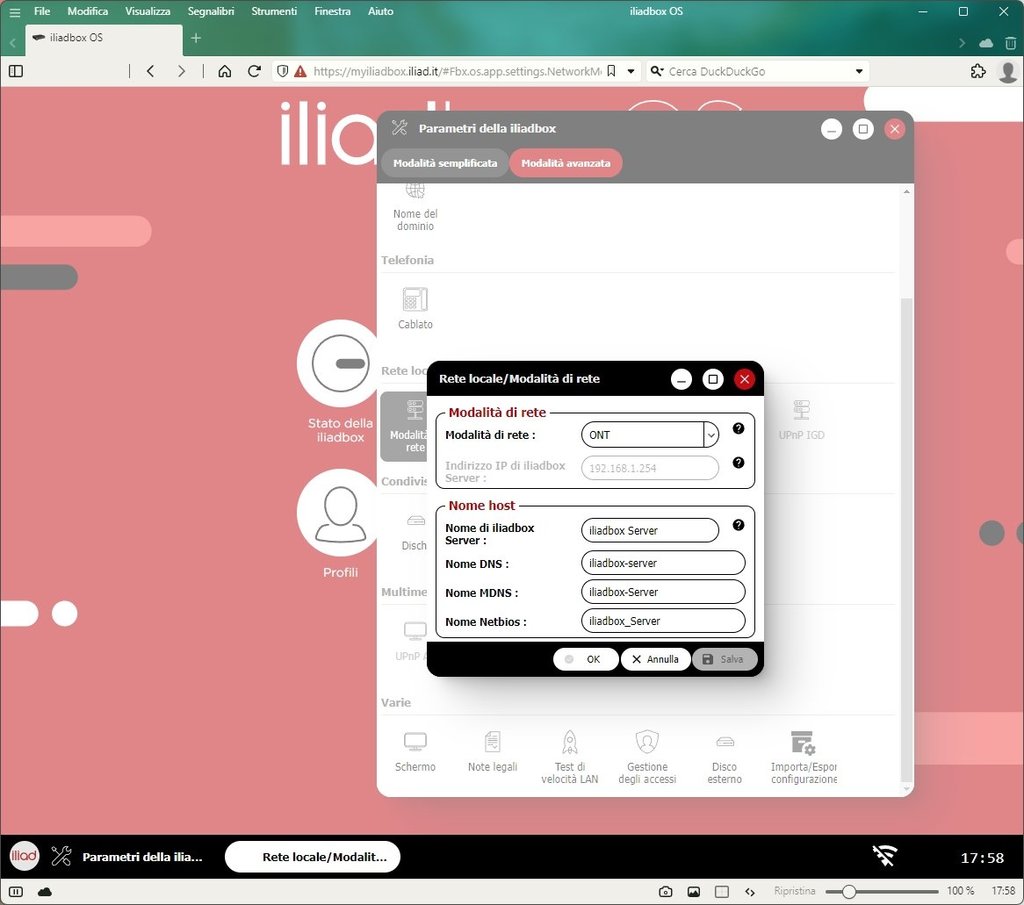Click the Salva button

pos(724,659)
